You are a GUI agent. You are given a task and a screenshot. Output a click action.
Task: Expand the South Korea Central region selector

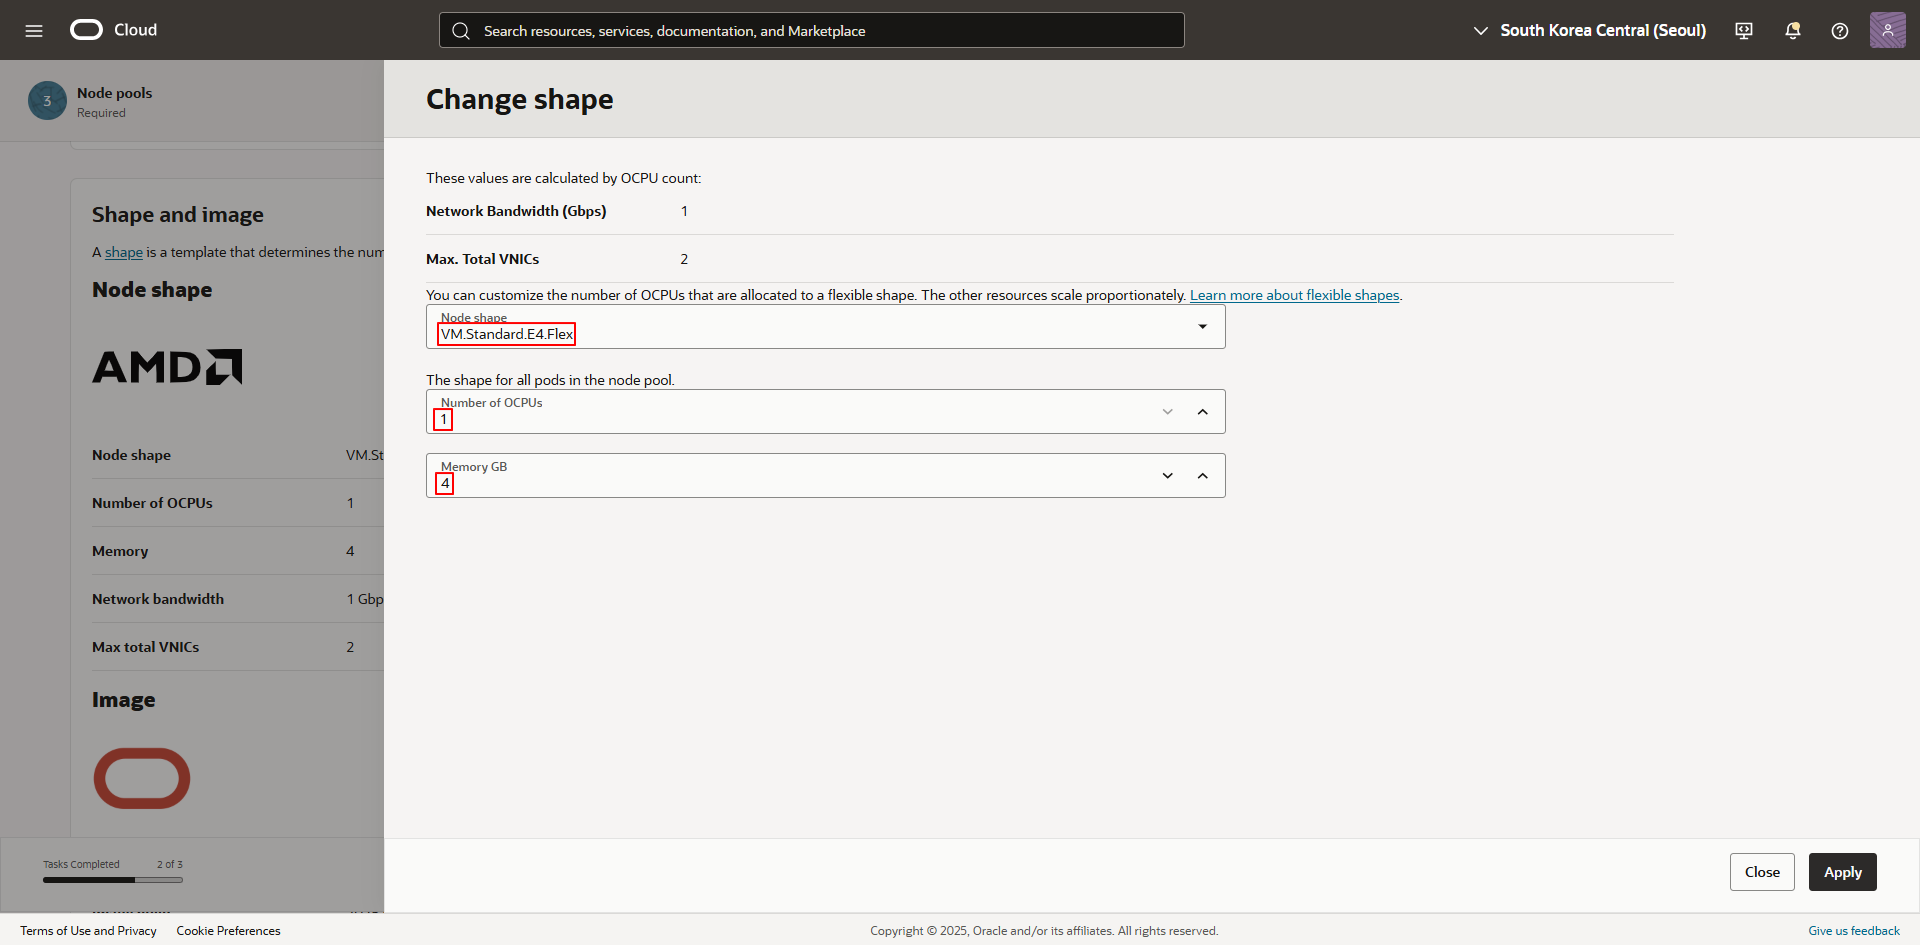pyautogui.click(x=1590, y=30)
